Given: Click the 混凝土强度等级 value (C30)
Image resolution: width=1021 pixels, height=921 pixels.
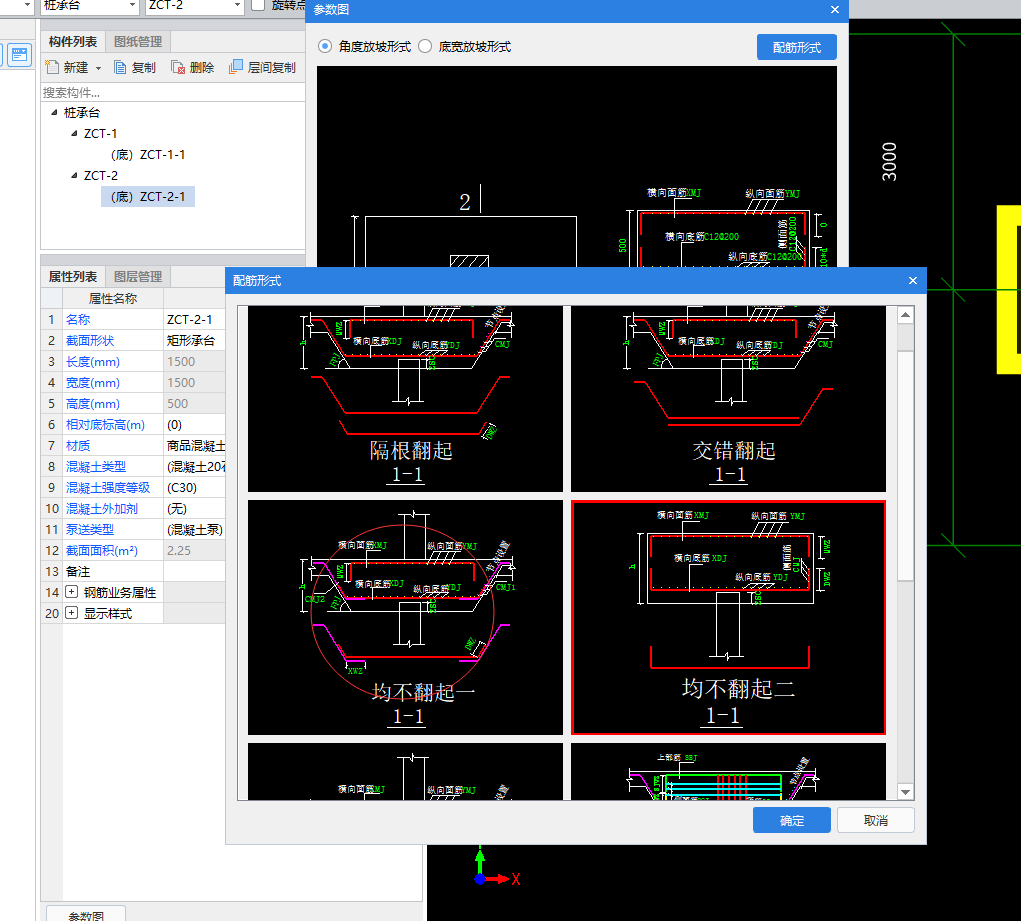Looking at the screenshot, I should click(x=182, y=487).
